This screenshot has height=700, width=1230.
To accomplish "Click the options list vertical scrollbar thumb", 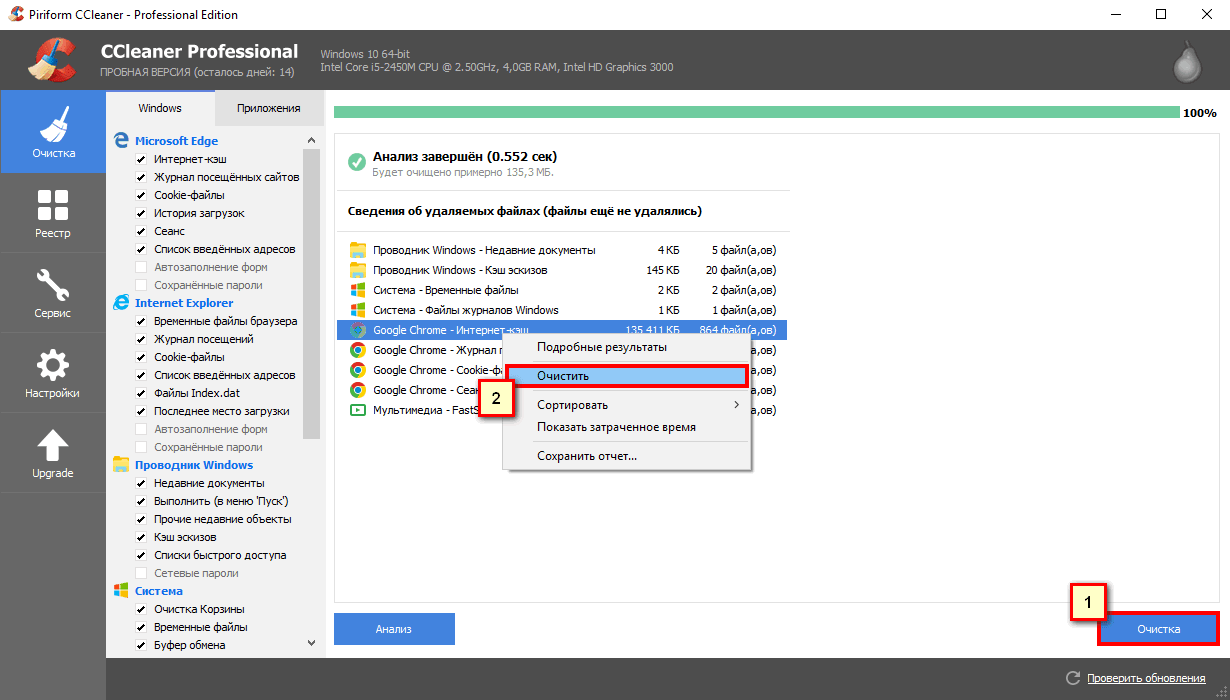I will point(311,294).
